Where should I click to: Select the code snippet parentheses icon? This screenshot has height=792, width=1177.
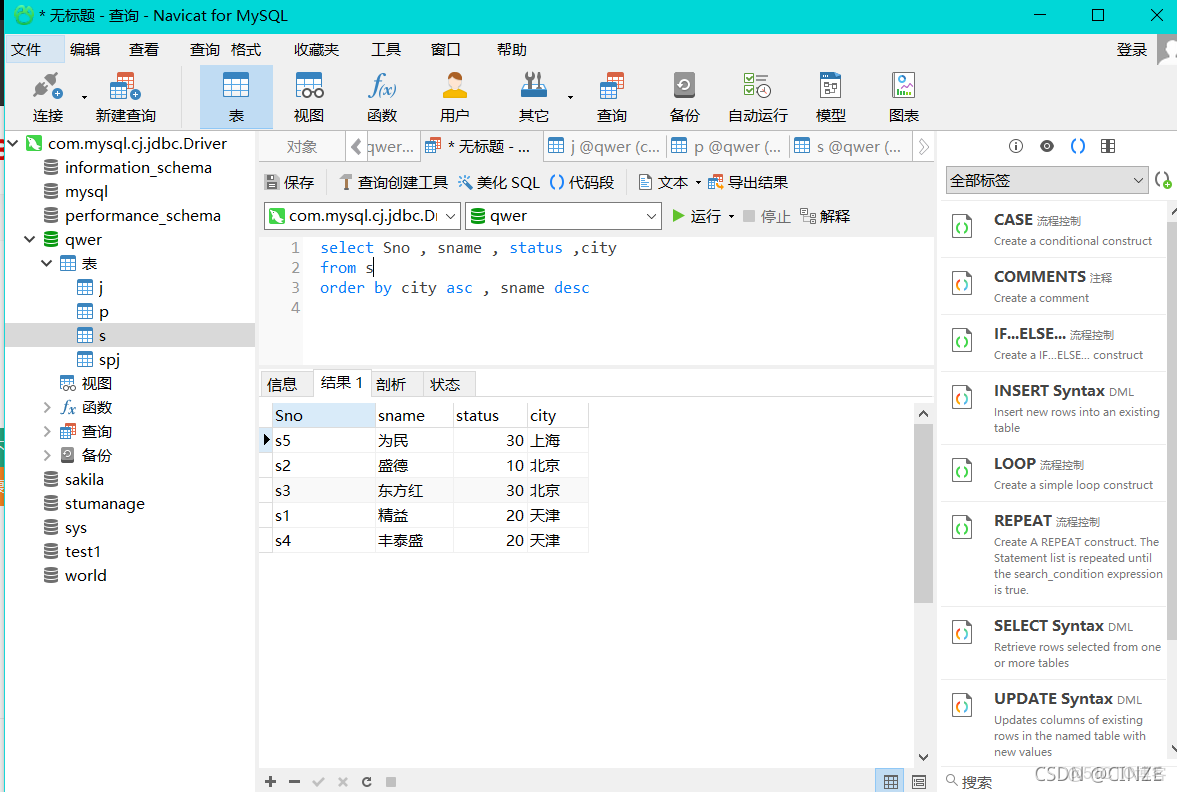(1077, 146)
